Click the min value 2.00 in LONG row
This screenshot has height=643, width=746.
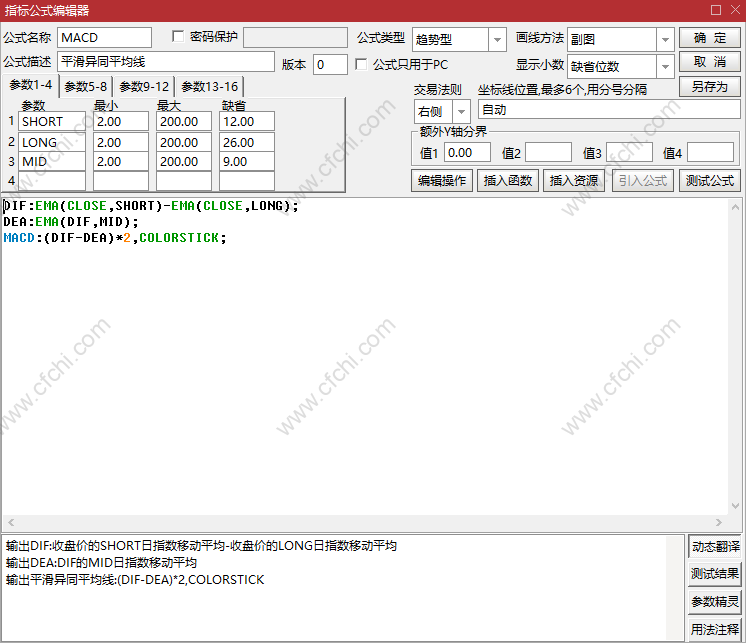121,142
